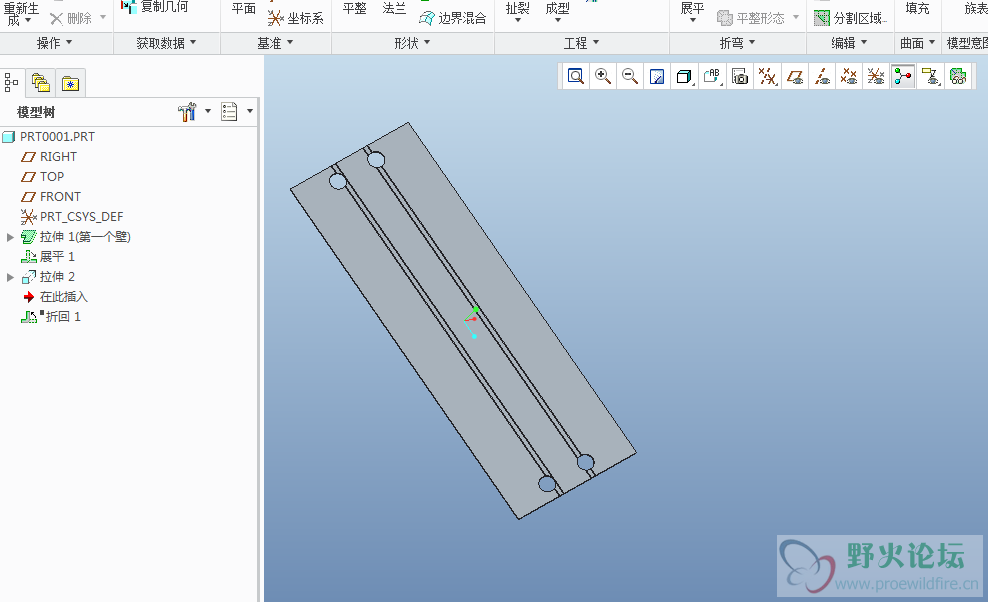
Task: Click the Zoom In magnifier icon
Action: tap(603, 77)
